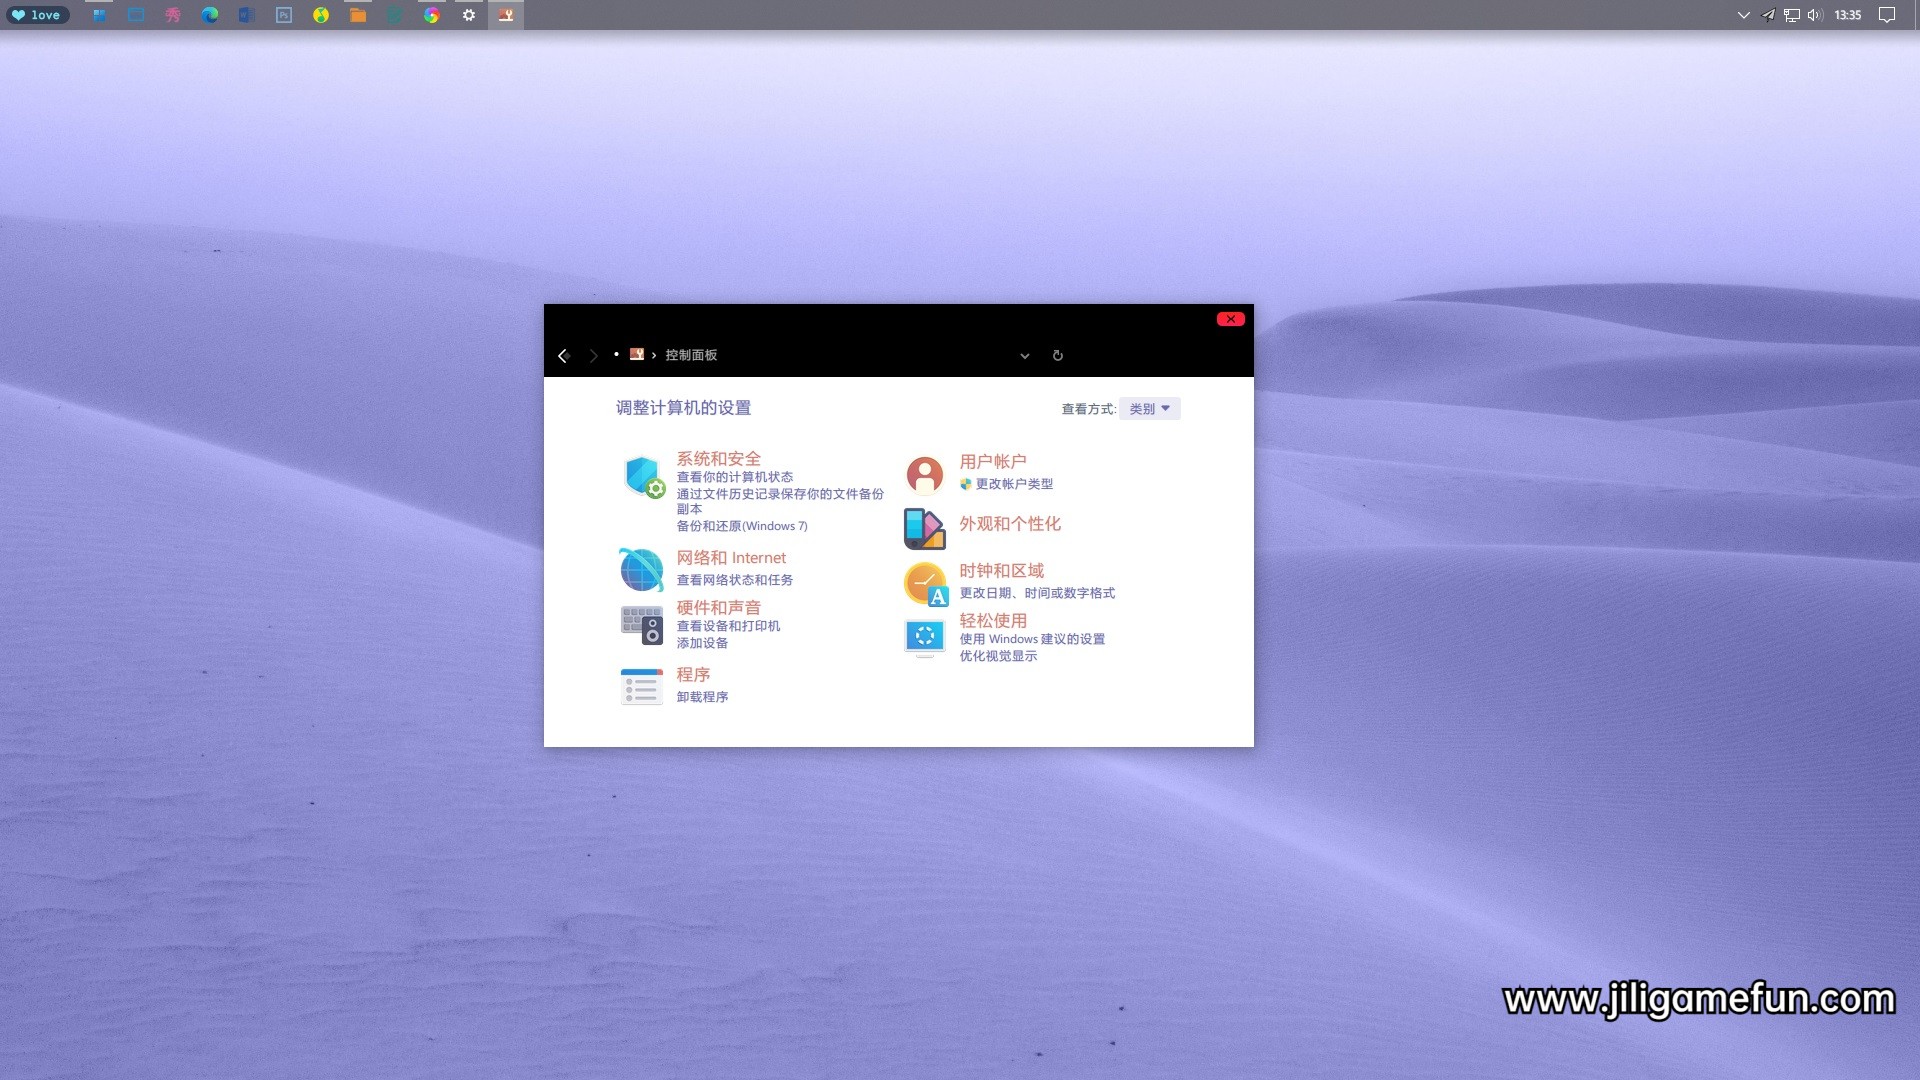Open the orange File Explorer folder icon
Screen dimensions: 1920x1080
357,15
